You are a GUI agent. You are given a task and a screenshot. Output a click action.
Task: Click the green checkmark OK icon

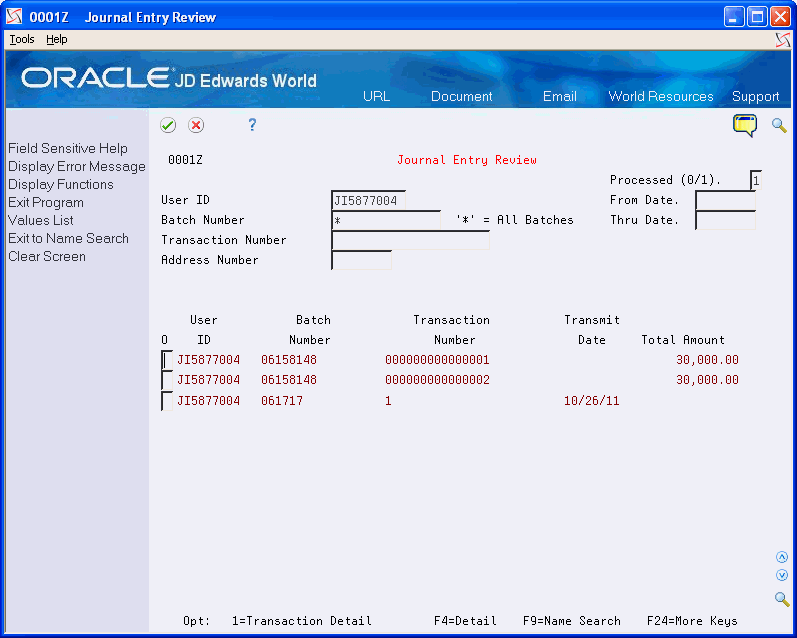pyautogui.click(x=168, y=125)
